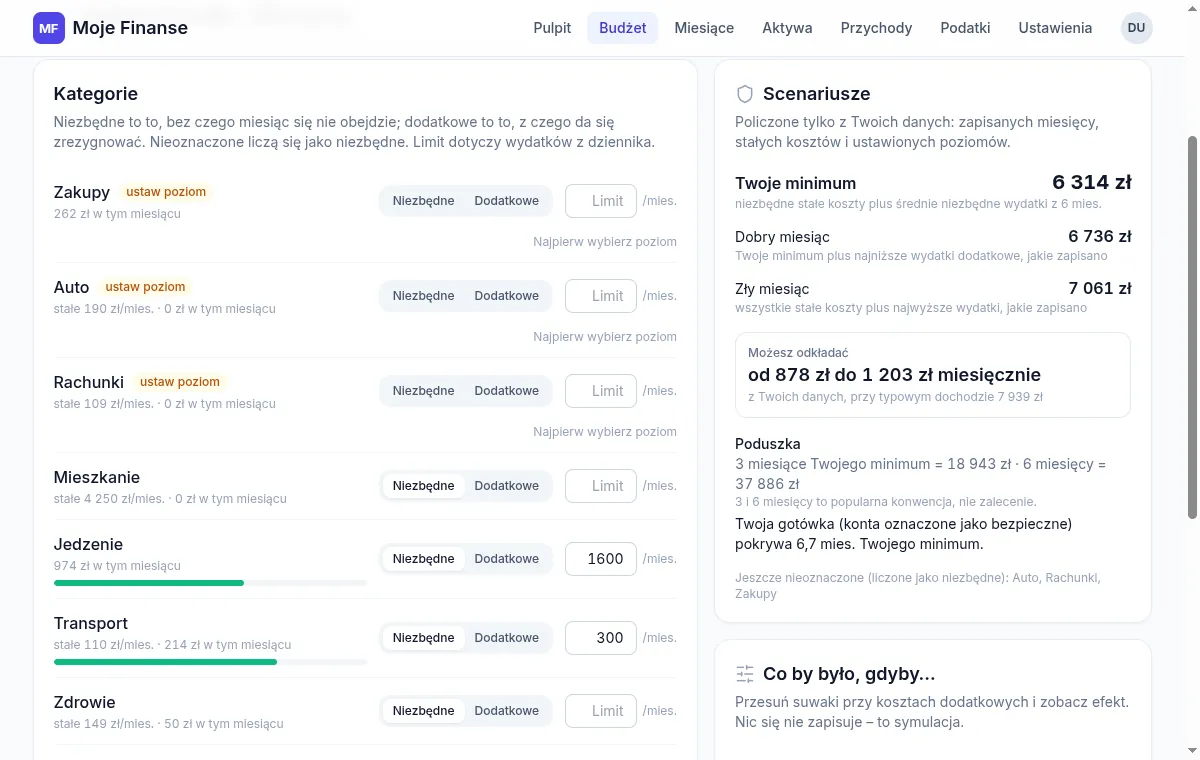Switch Mieszkanie to Dodatkowe
Screen dimensions: 1200x760
(506, 486)
